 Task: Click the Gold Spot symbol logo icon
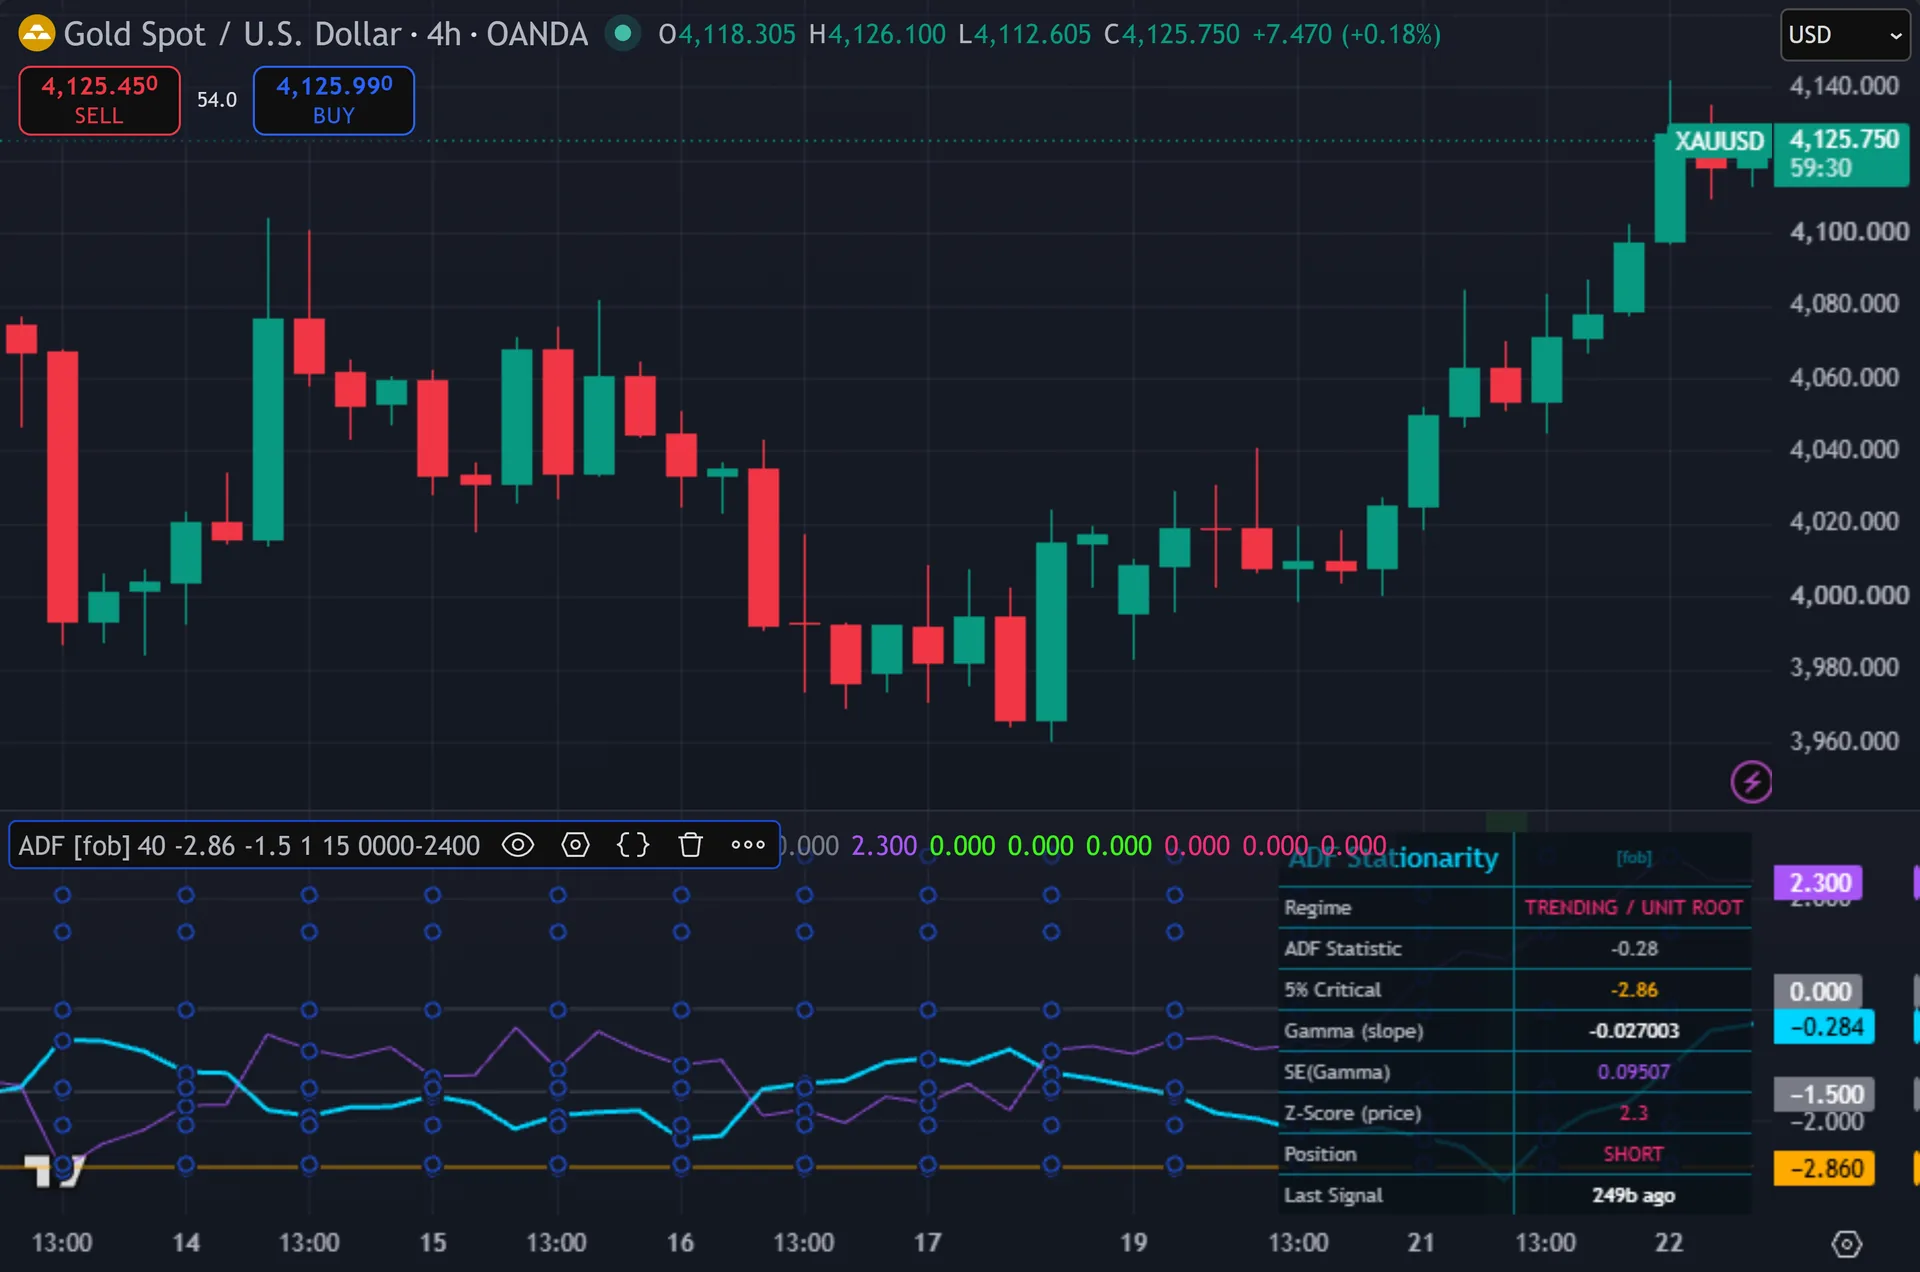[x=36, y=34]
